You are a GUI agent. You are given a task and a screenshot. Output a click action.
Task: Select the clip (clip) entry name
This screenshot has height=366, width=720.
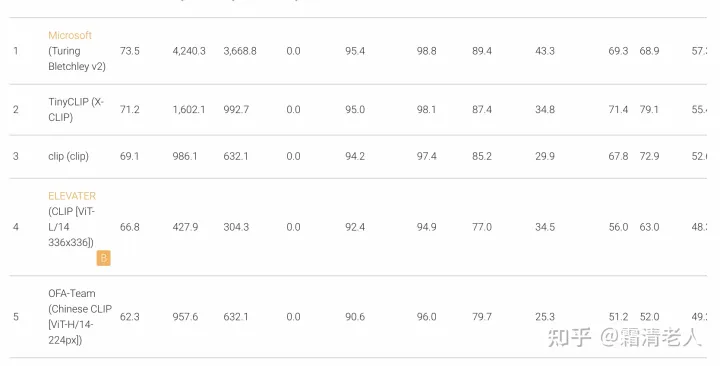pyautogui.click(x=68, y=157)
